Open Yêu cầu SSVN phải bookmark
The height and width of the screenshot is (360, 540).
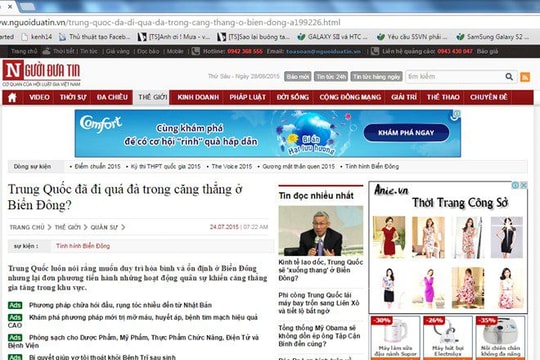pyautogui.click(x=412, y=37)
